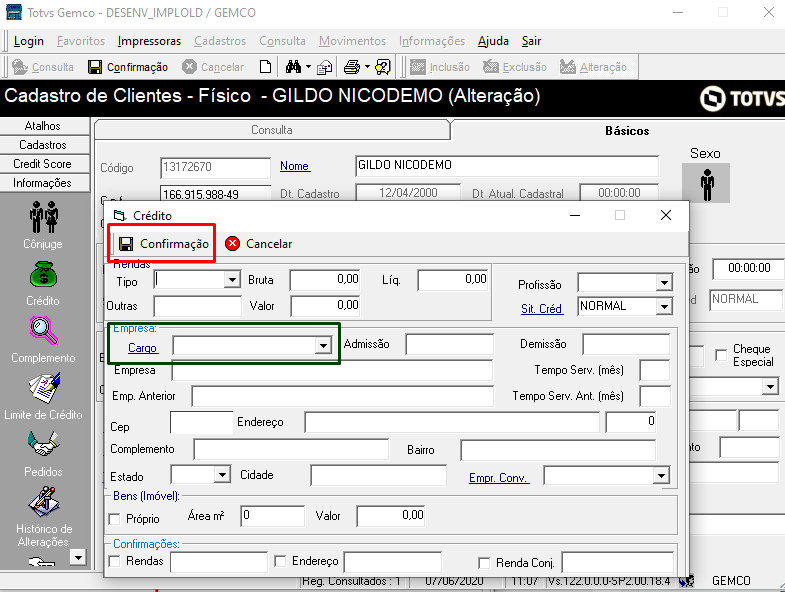
Task: Click the Cadastros sidebar button
Action: coord(45,145)
